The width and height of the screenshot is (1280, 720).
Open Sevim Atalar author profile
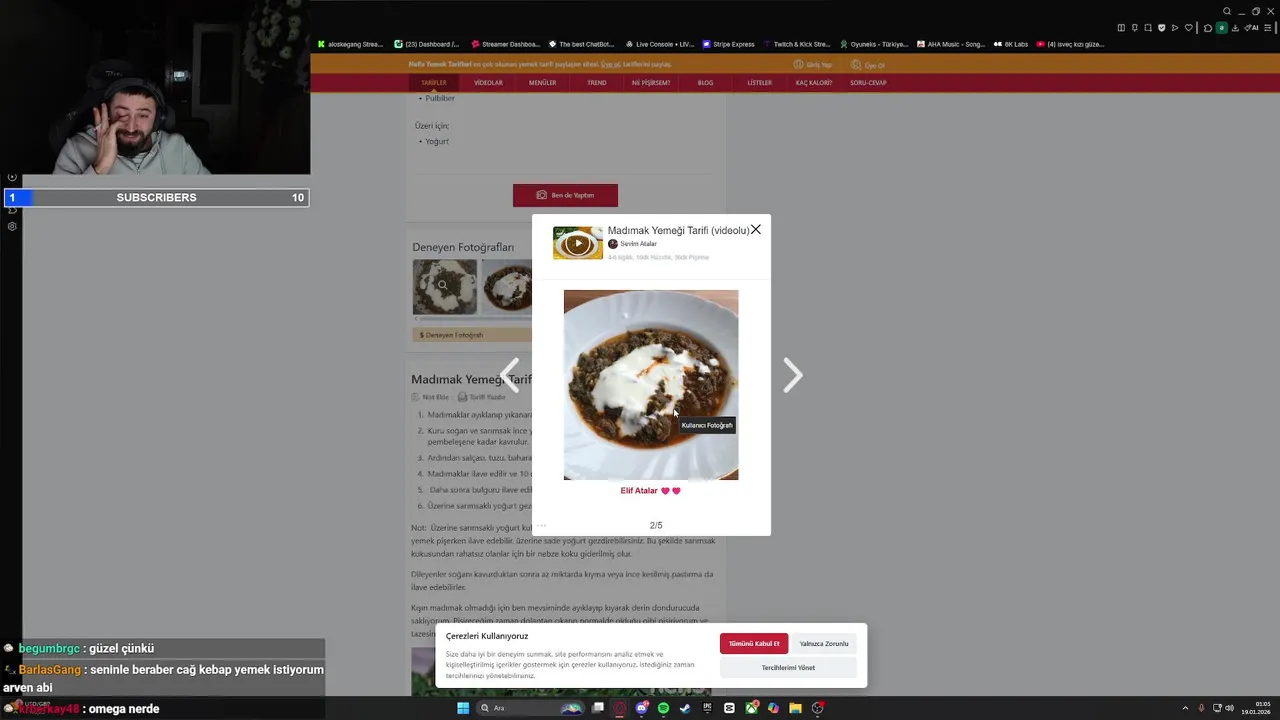click(x=632, y=244)
